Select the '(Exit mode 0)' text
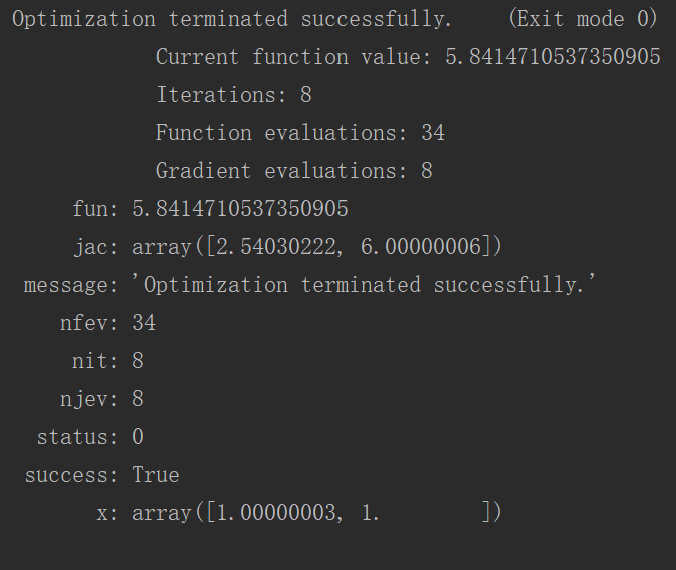 pyautogui.click(x=583, y=19)
